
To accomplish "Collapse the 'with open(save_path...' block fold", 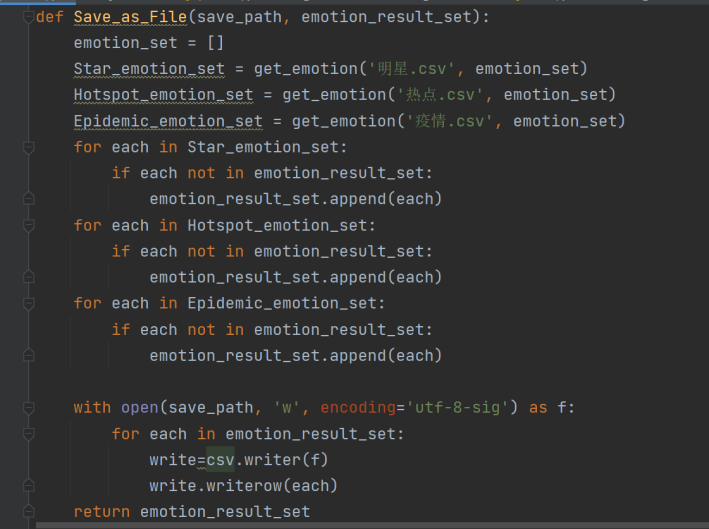I will pos(28,408).
